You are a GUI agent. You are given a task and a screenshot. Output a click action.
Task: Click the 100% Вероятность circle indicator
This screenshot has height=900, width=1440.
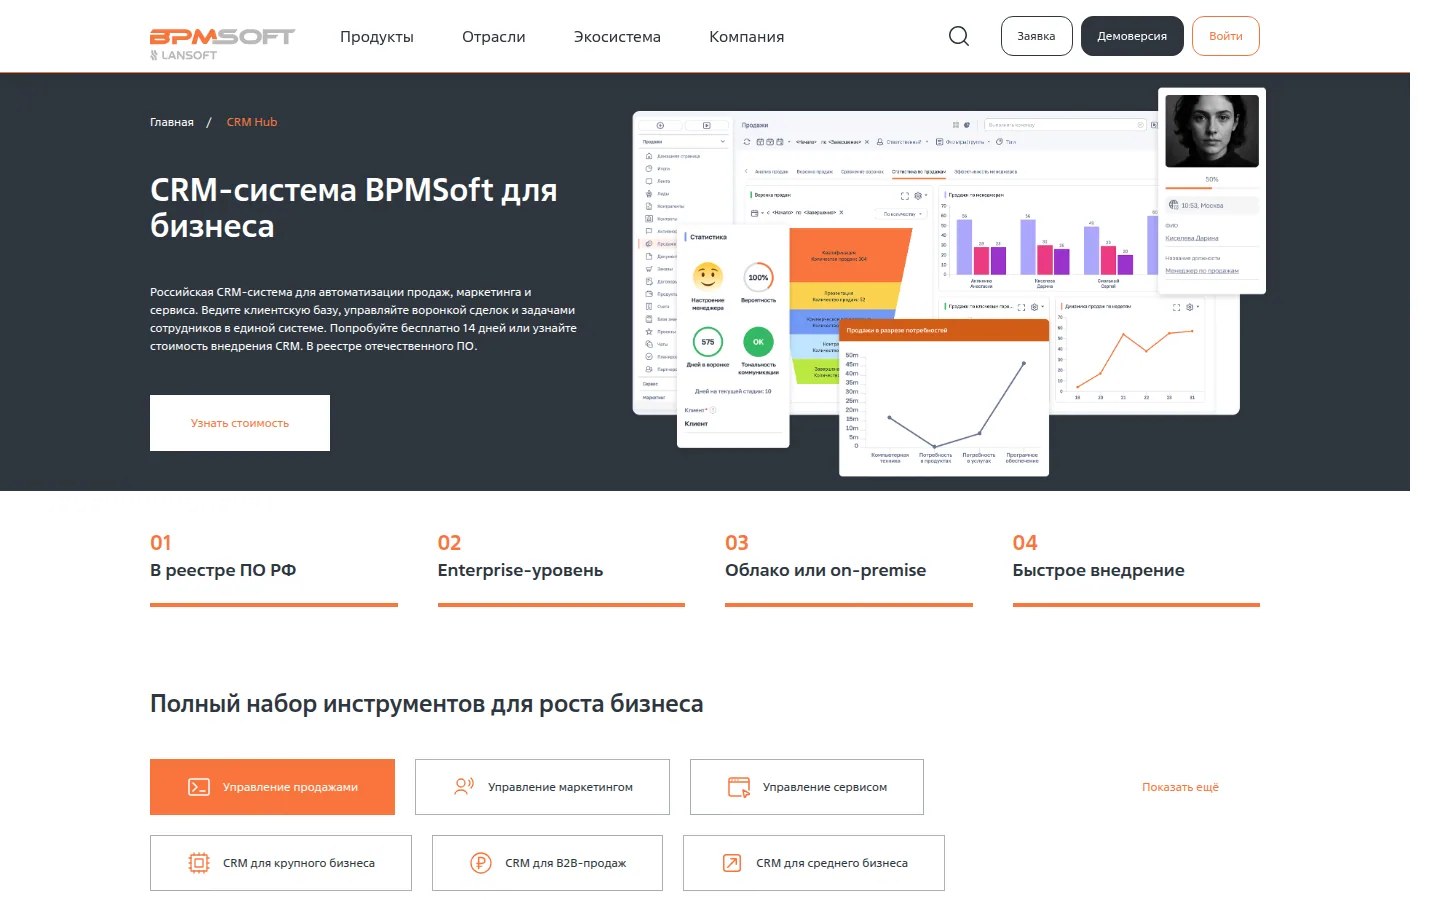pyautogui.click(x=758, y=277)
